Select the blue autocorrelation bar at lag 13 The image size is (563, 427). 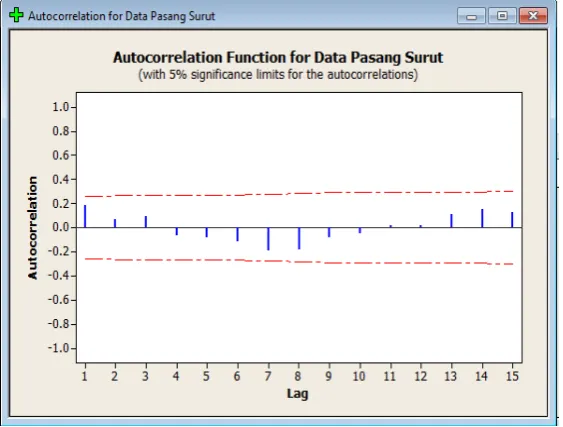[x=451, y=221]
